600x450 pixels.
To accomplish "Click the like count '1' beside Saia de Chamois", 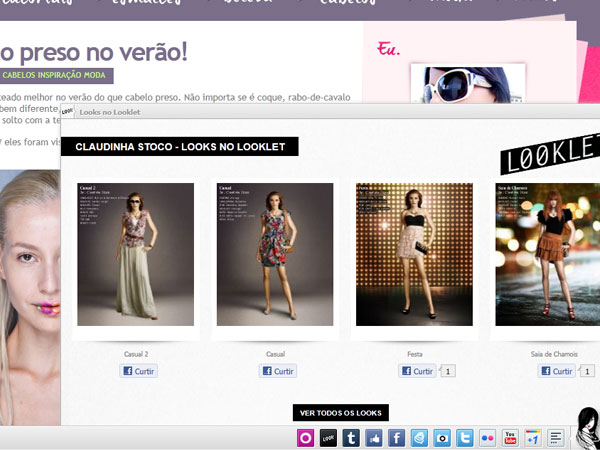I will 587,371.
